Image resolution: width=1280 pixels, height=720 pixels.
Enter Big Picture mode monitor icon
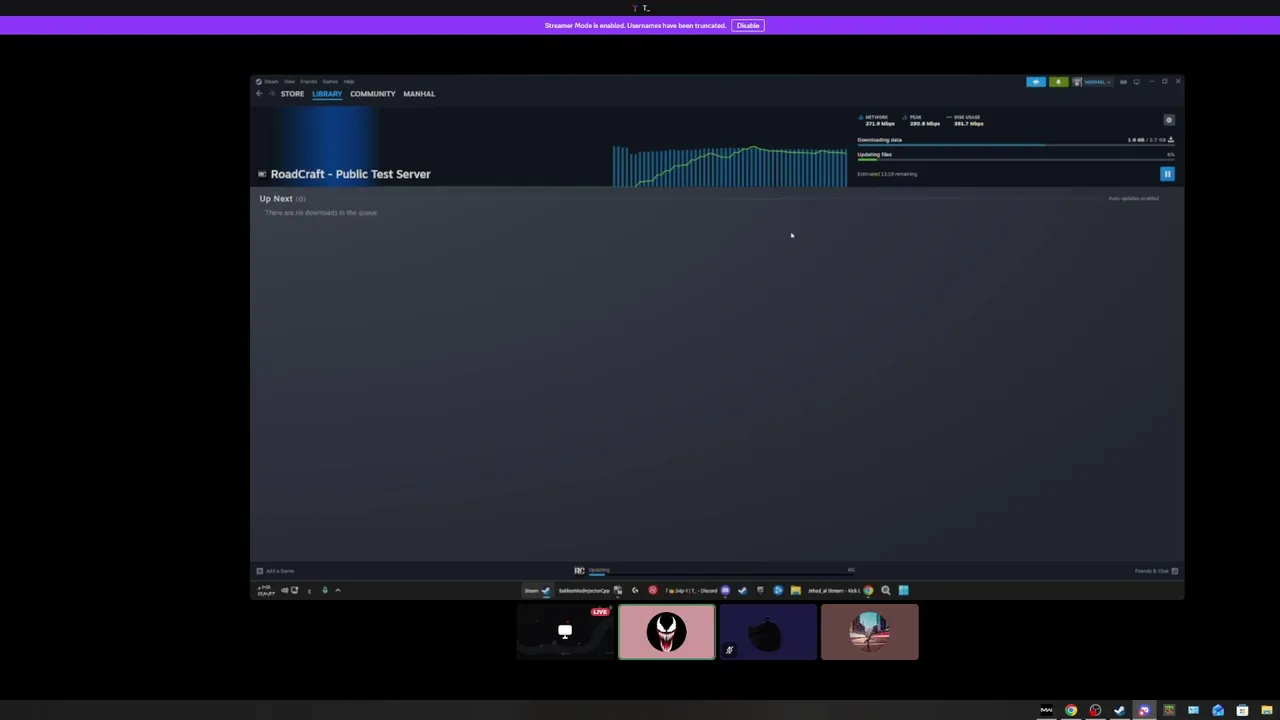click(1136, 82)
